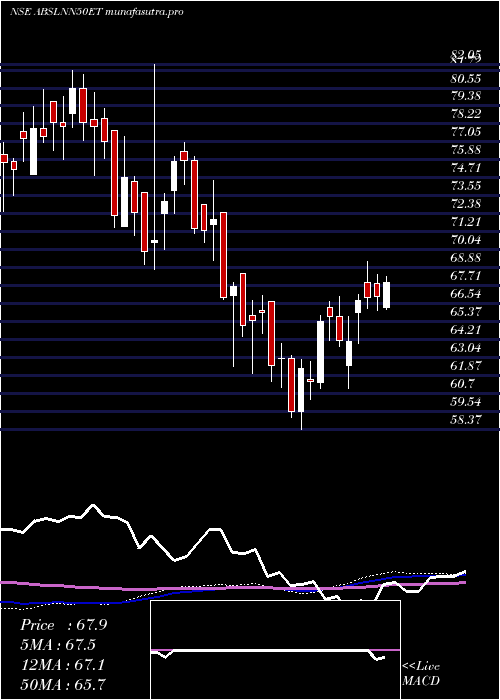This screenshot has width=500, height=700.
Task: Click the 78.22 price axis label
Action: click(x=466, y=114)
